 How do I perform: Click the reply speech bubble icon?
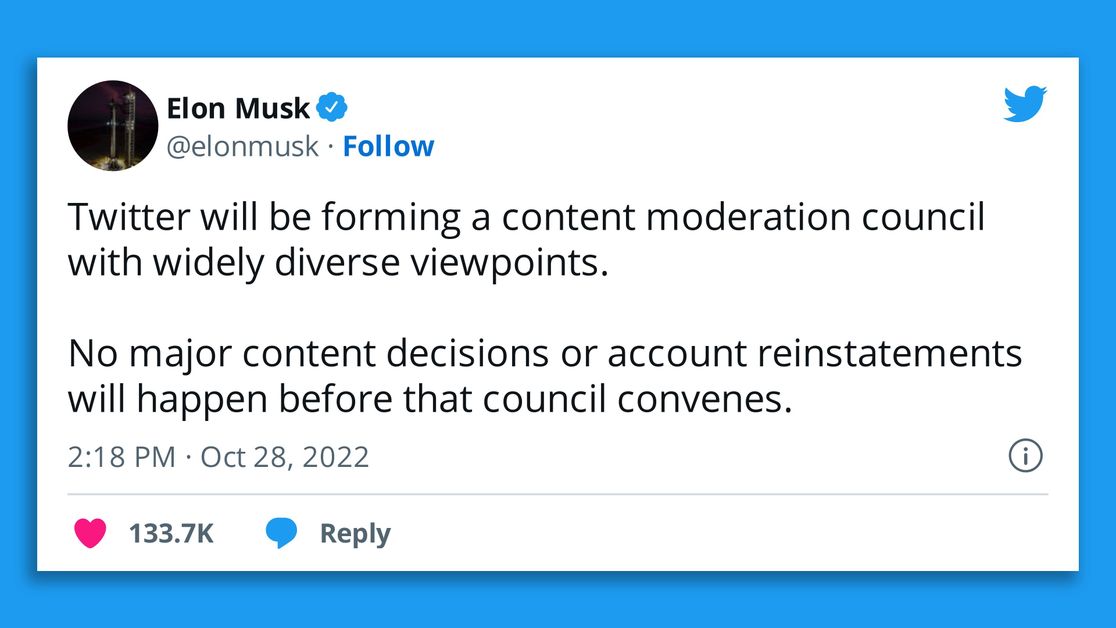tap(280, 534)
